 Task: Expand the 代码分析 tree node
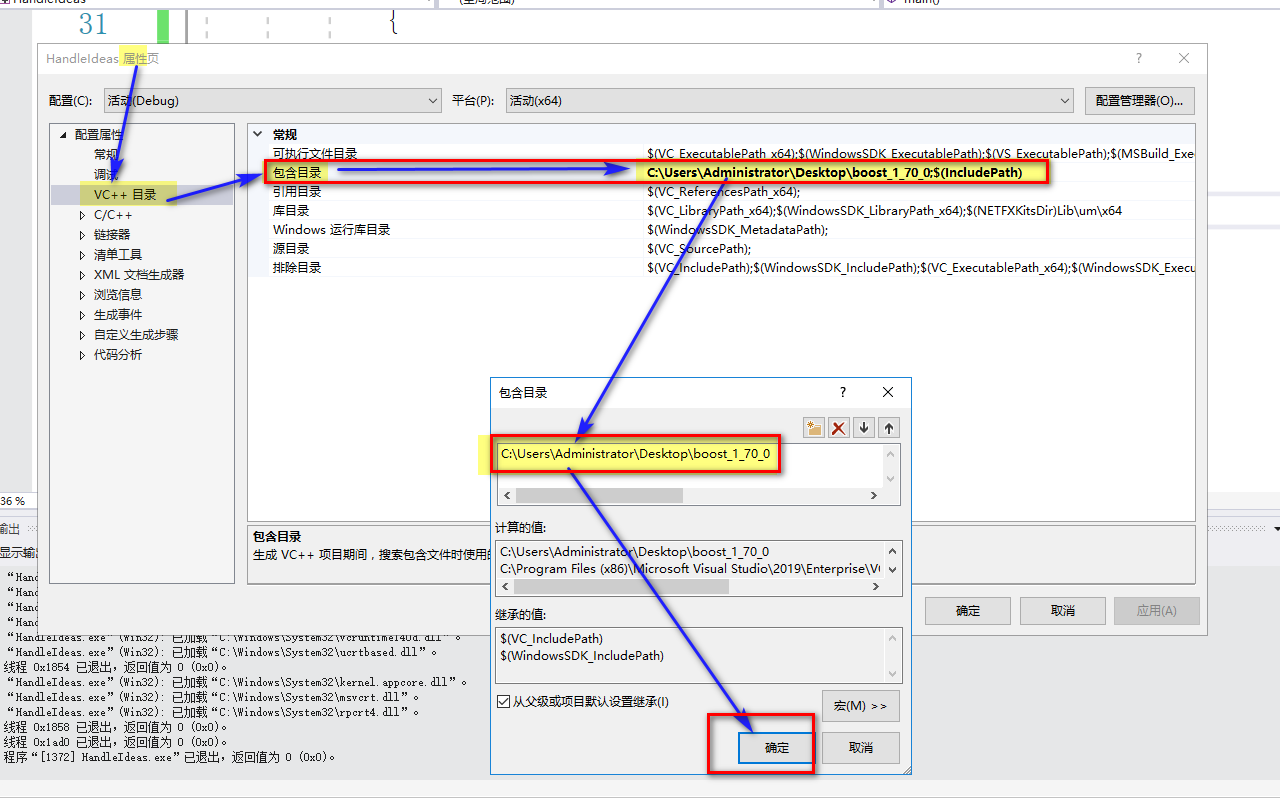click(x=83, y=355)
